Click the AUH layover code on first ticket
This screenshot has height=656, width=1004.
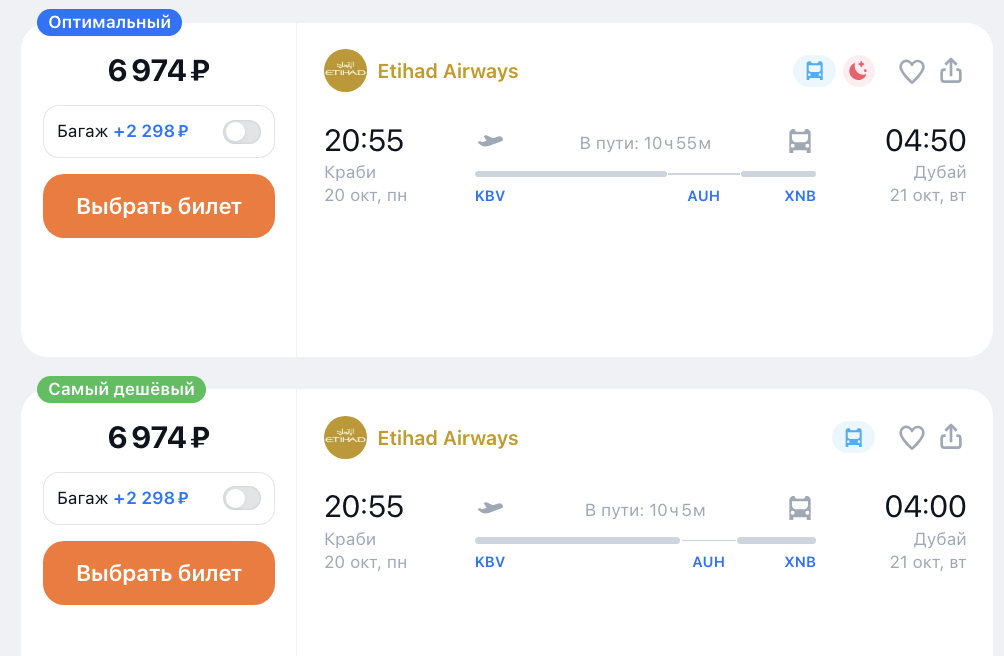[703, 196]
